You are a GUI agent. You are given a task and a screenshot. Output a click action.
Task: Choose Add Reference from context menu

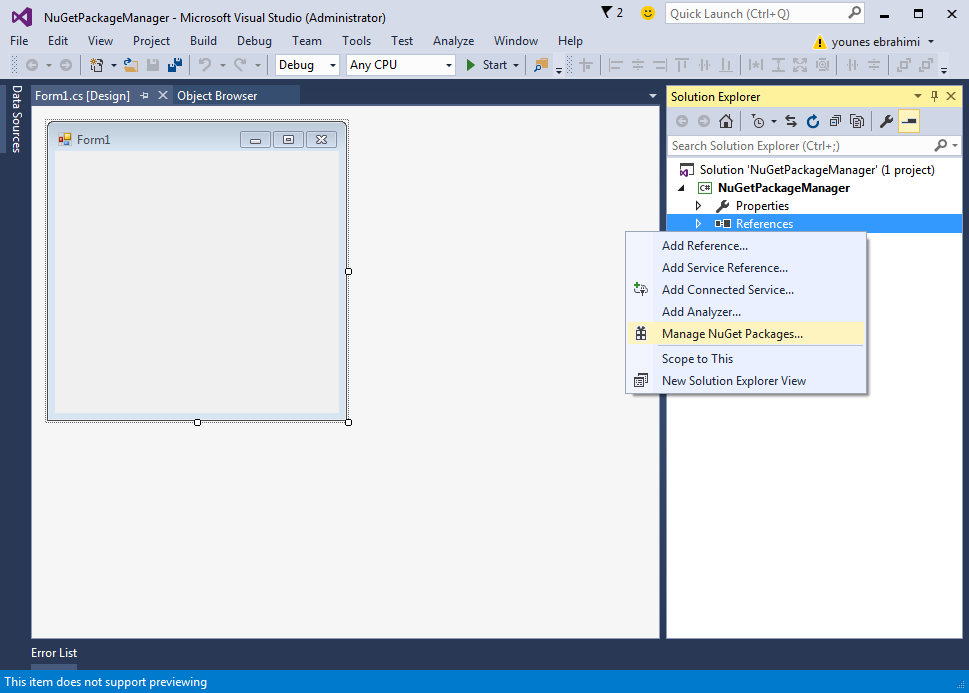pyautogui.click(x=704, y=246)
